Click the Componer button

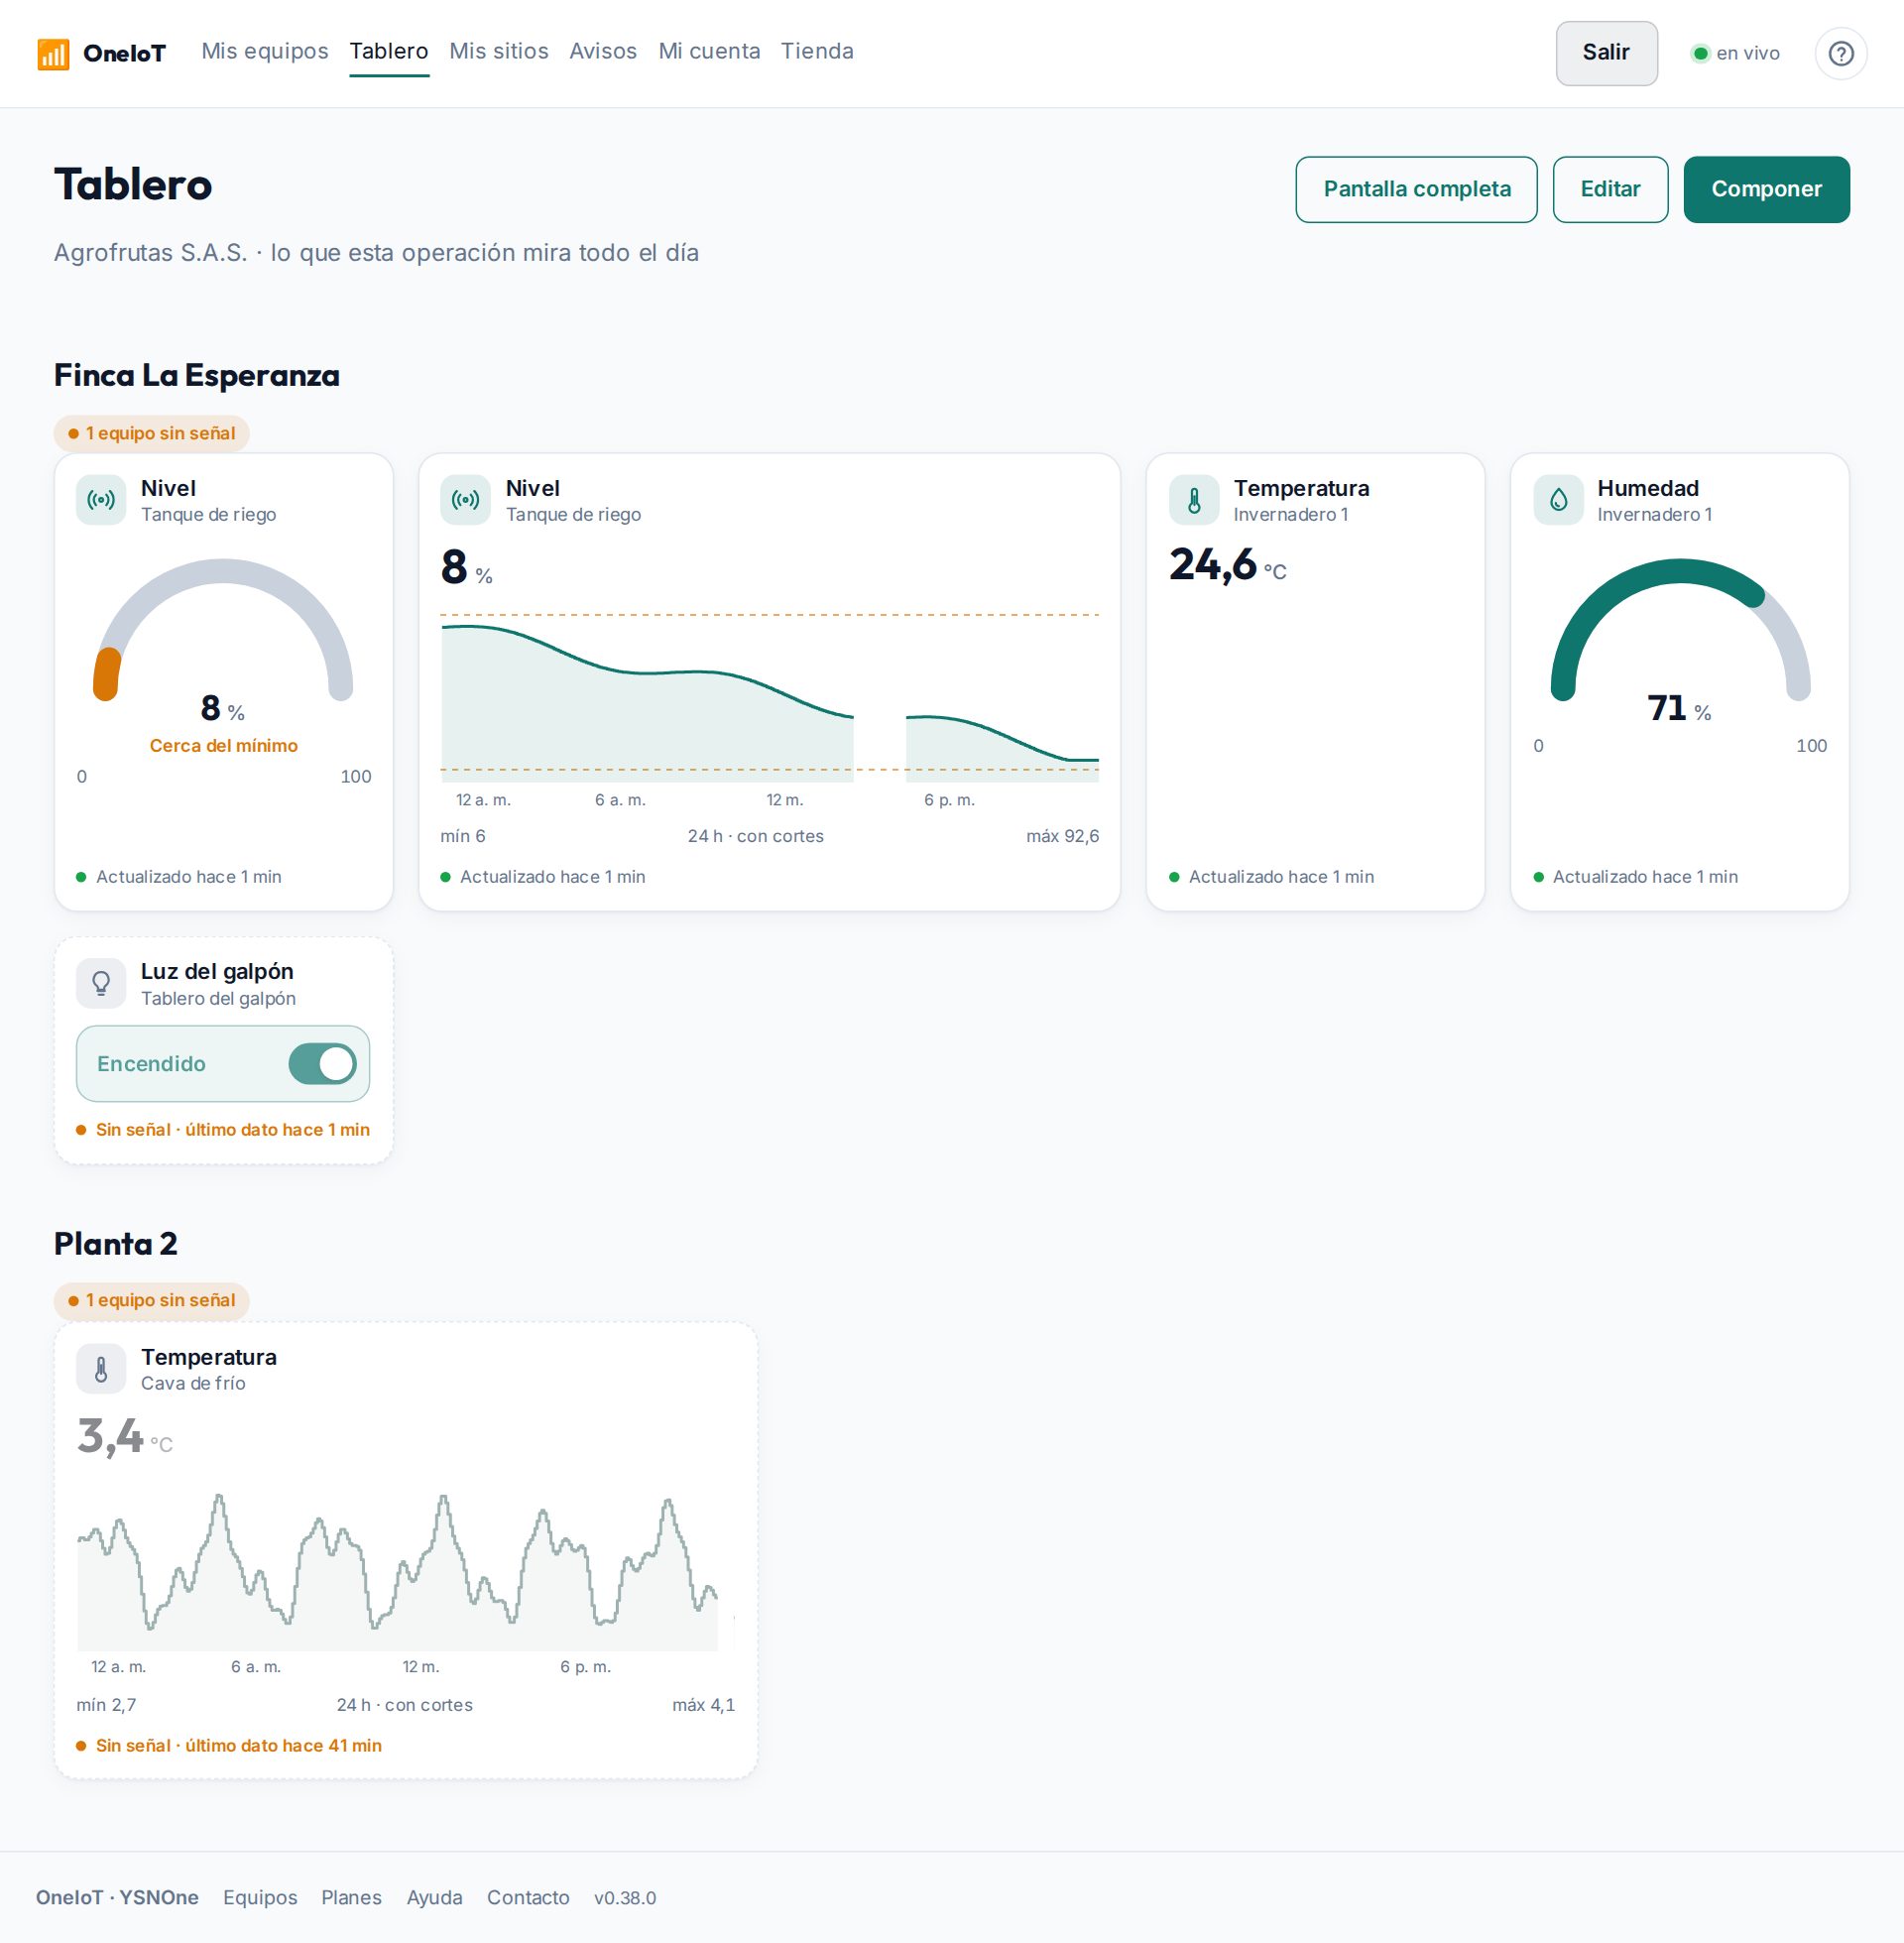(1766, 189)
